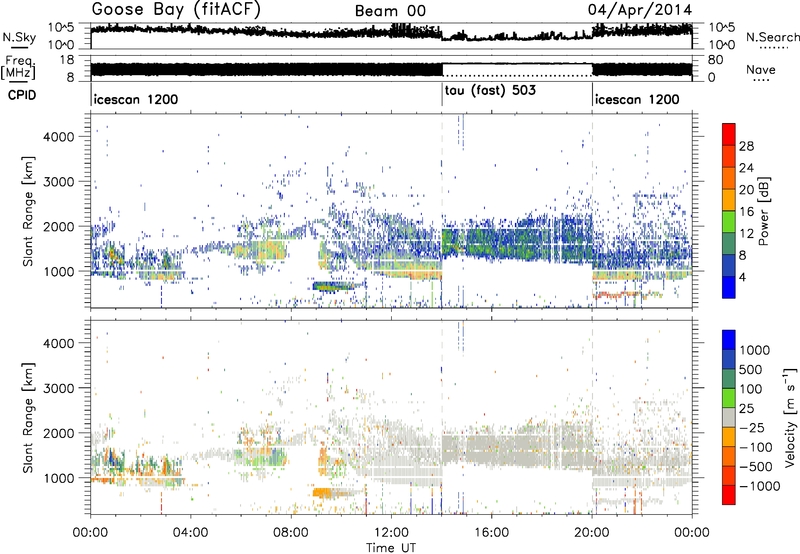Click the '3000' tick of the power panel
Image resolution: width=800 pixels, height=554 pixels.
pyautogui.click(x=59, y=182)
